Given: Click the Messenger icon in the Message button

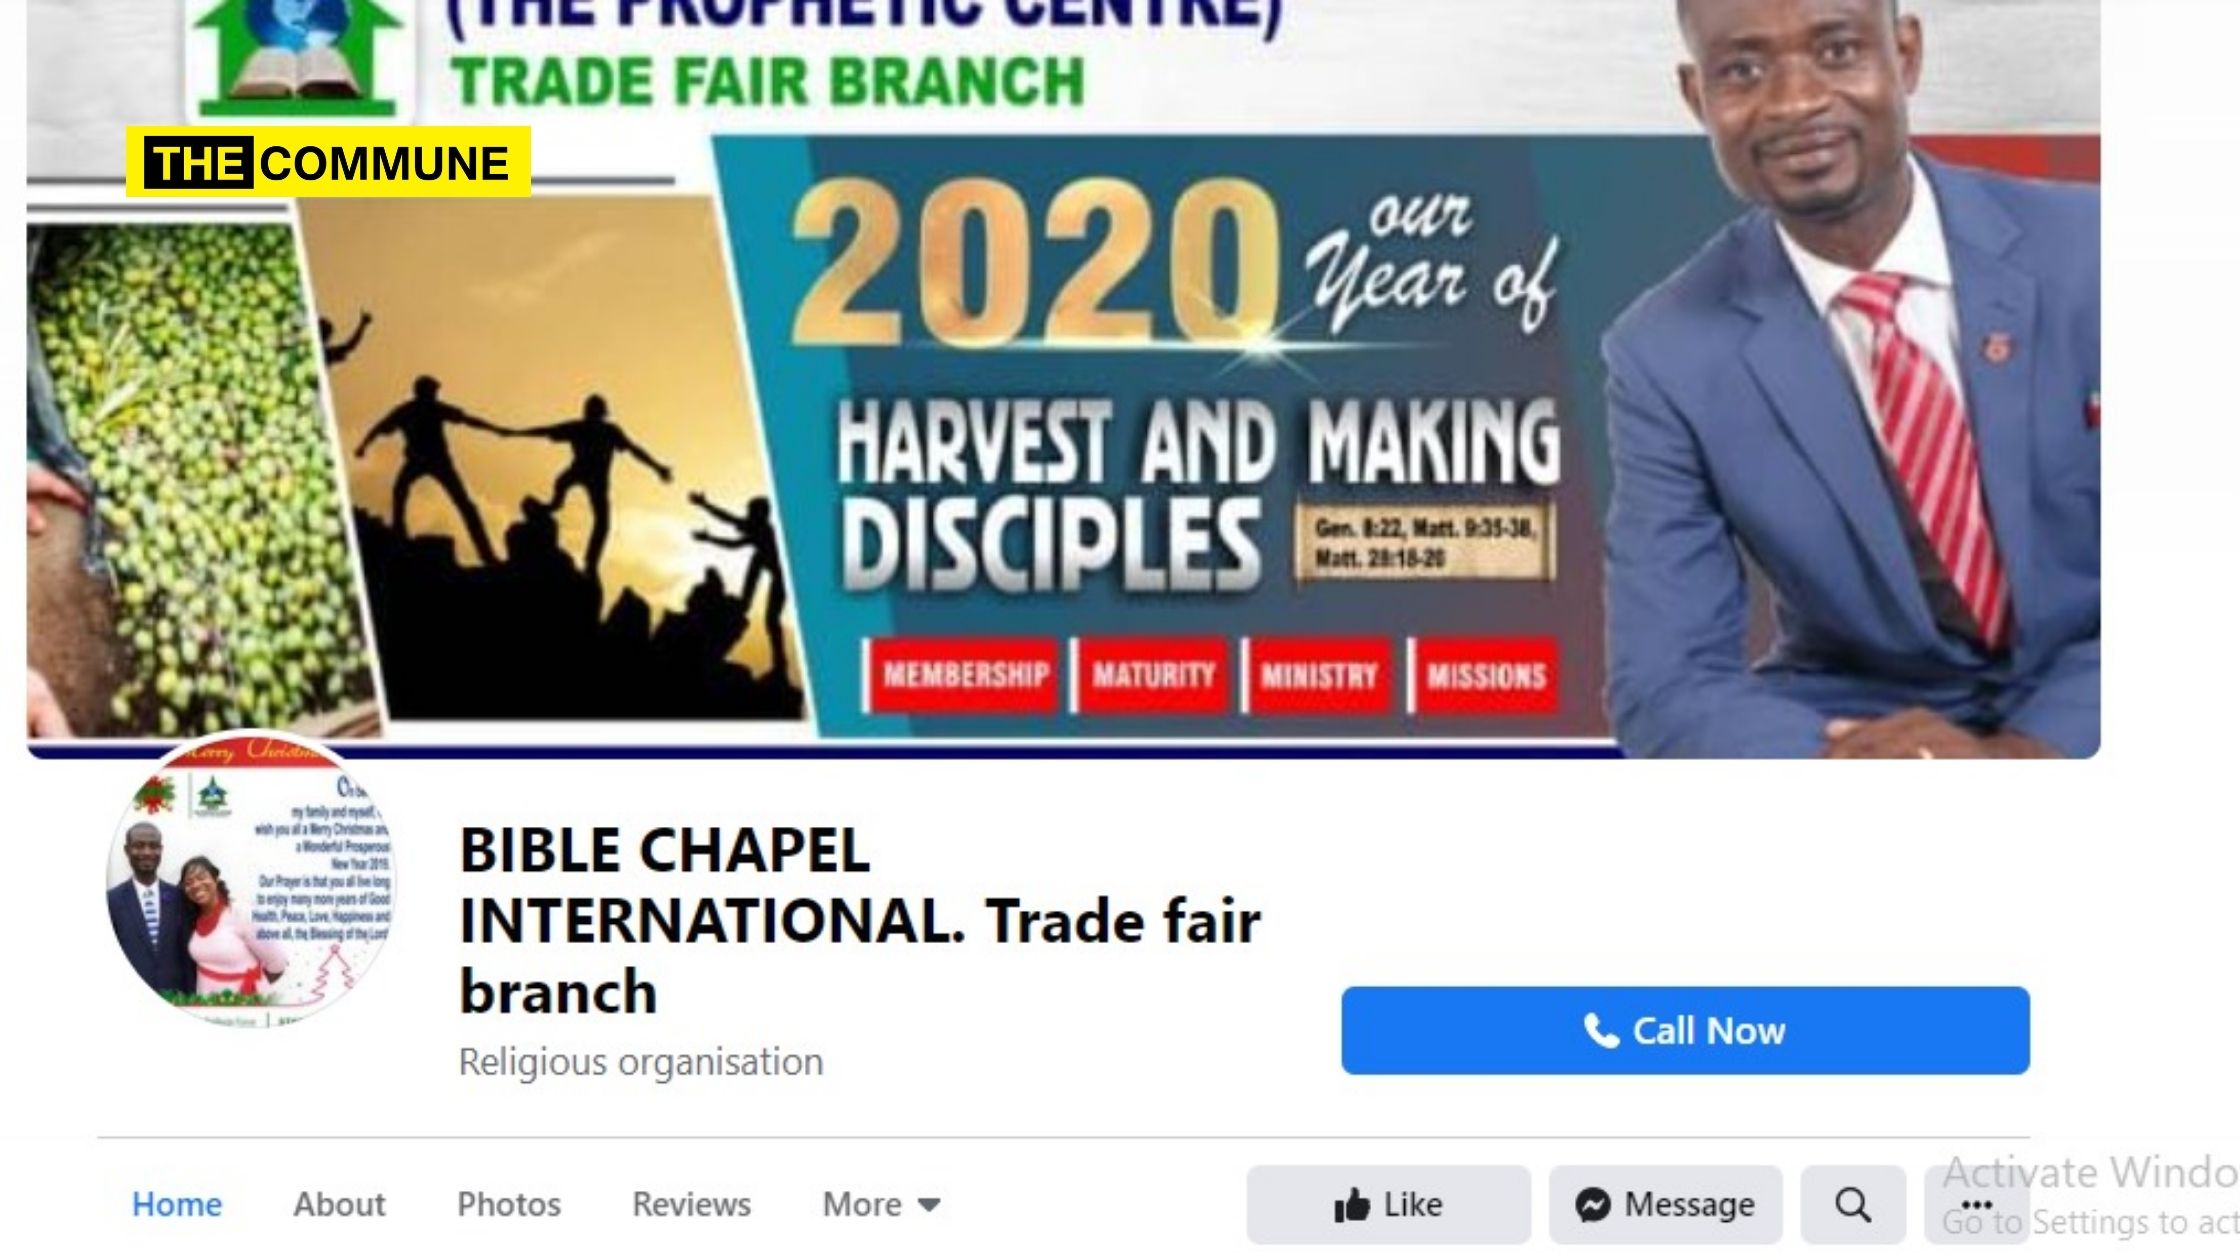Looking at the screenshot, I should coord(1592,1205).
